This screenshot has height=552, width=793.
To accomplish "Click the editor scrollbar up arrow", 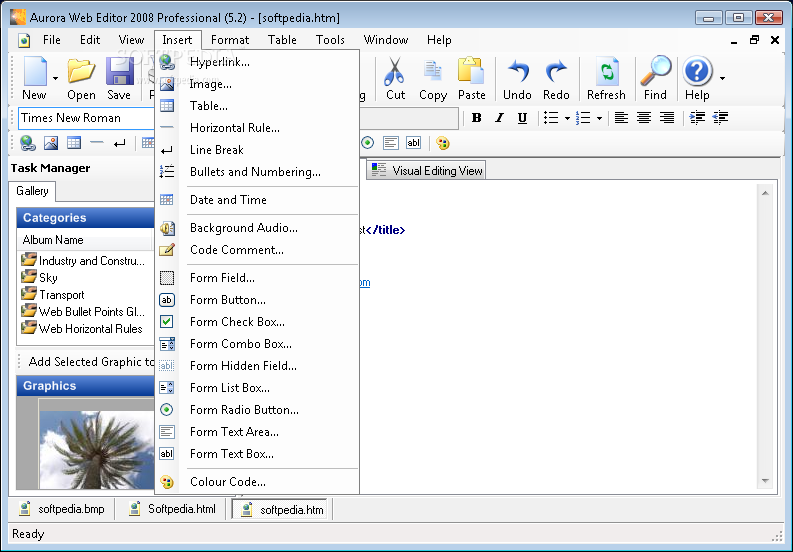I will (765, 193).
